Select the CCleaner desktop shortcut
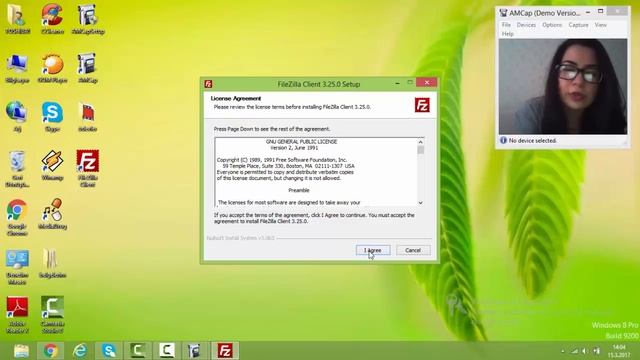Screen dimensions: 640x360 [52, 19]
